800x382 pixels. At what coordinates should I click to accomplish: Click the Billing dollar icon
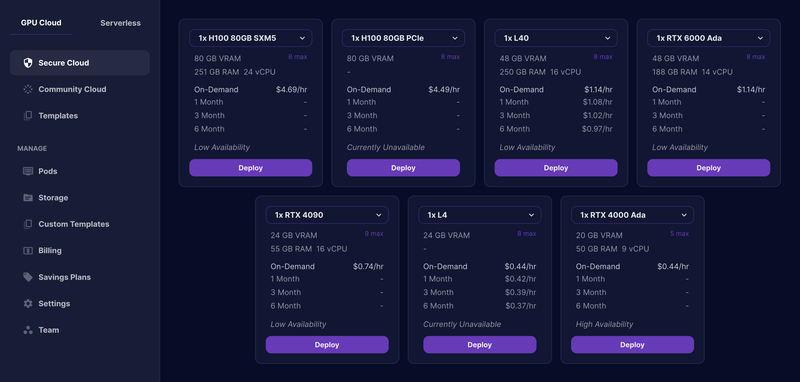28,250
